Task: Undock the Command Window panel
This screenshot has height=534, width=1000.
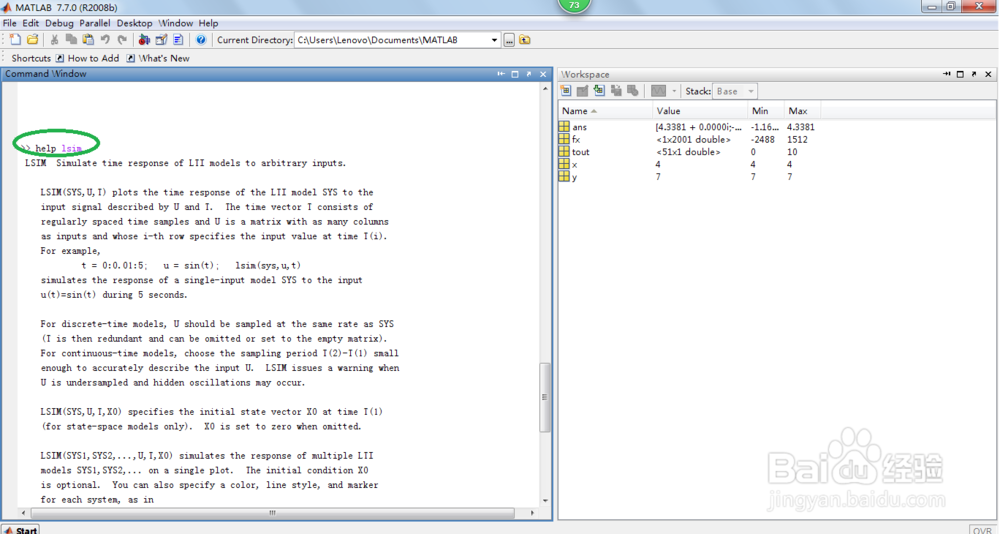Action: tap(529, 74)
